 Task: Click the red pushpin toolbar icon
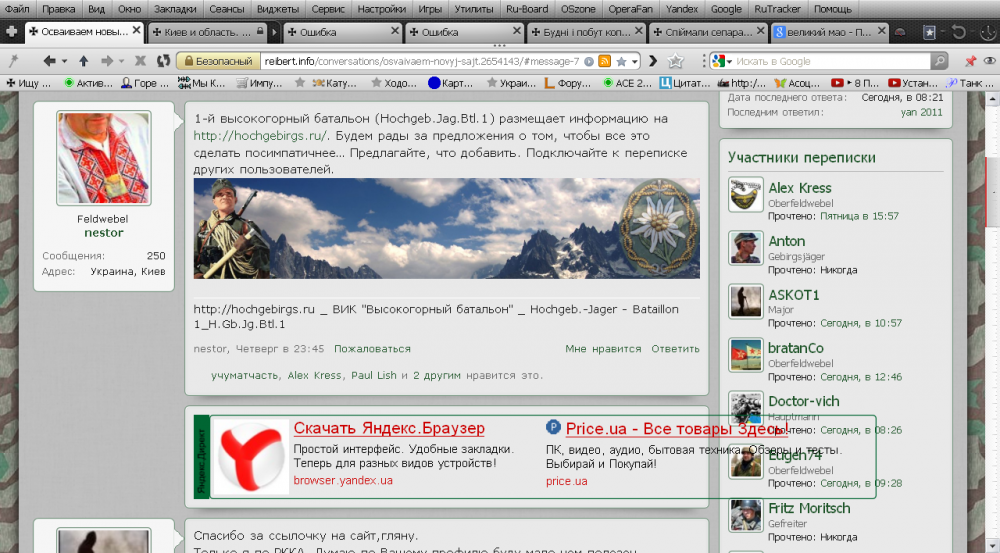[x=970, y=61]
